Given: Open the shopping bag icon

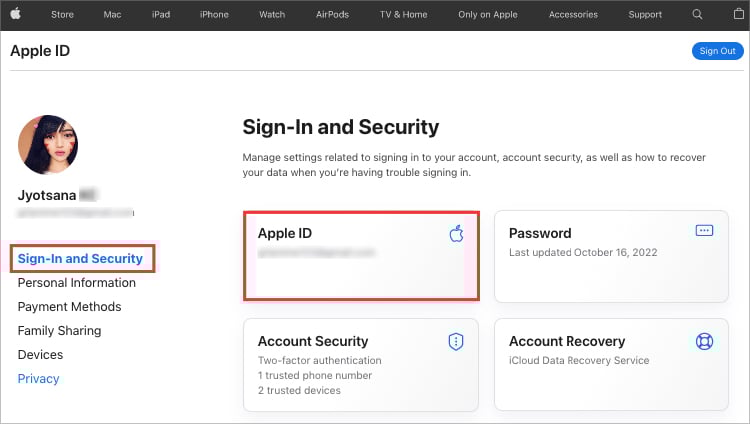Looking at the screenshot, I should tap(729, 15).
